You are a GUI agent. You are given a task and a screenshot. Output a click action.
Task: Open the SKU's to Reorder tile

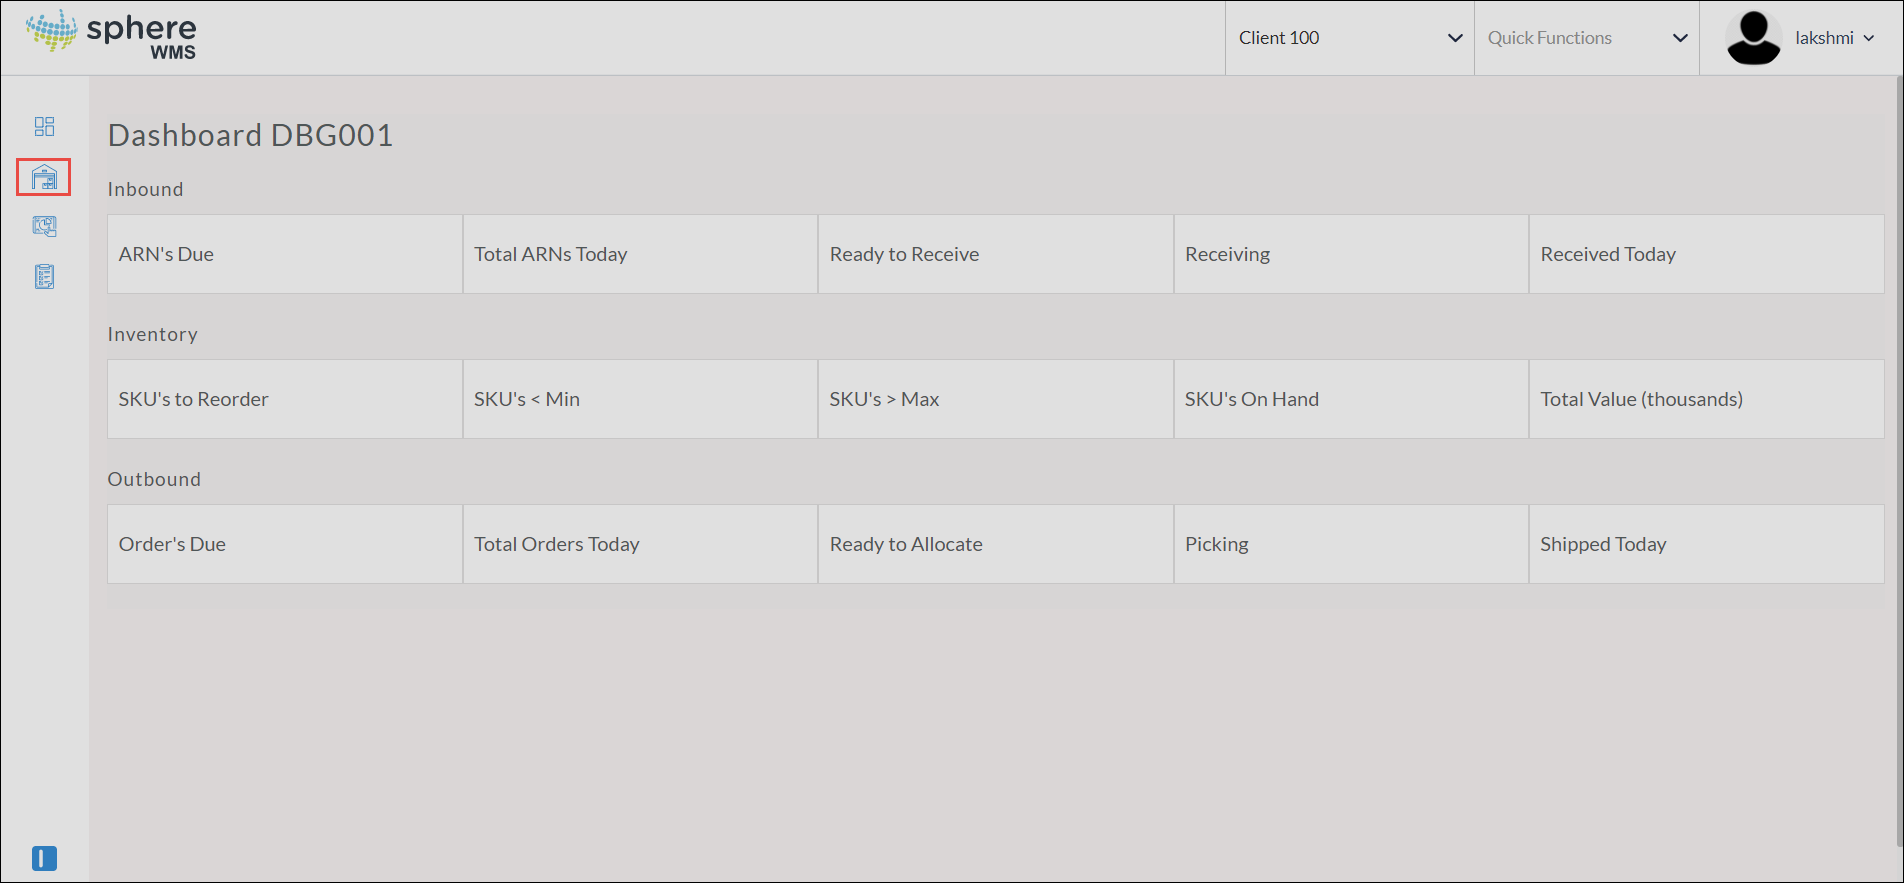tap(285, 399)
